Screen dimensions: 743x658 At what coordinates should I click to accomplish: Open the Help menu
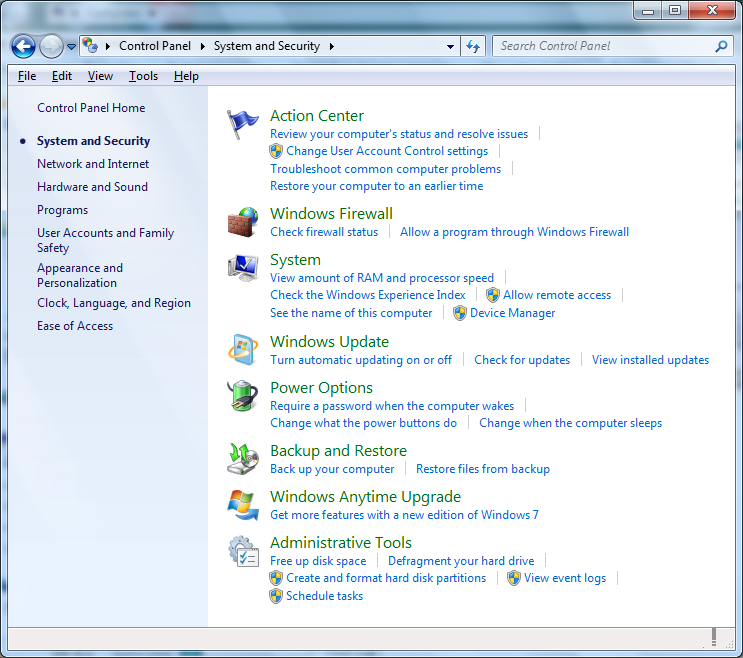click(186, 76)
